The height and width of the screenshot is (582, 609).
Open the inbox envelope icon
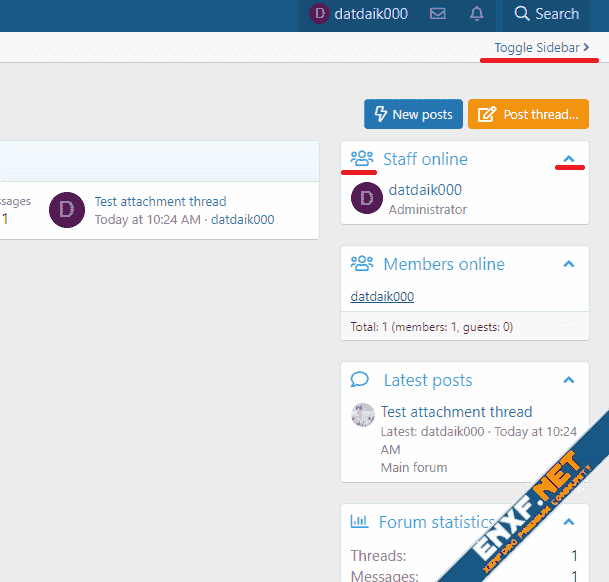(x=438, y=14)
